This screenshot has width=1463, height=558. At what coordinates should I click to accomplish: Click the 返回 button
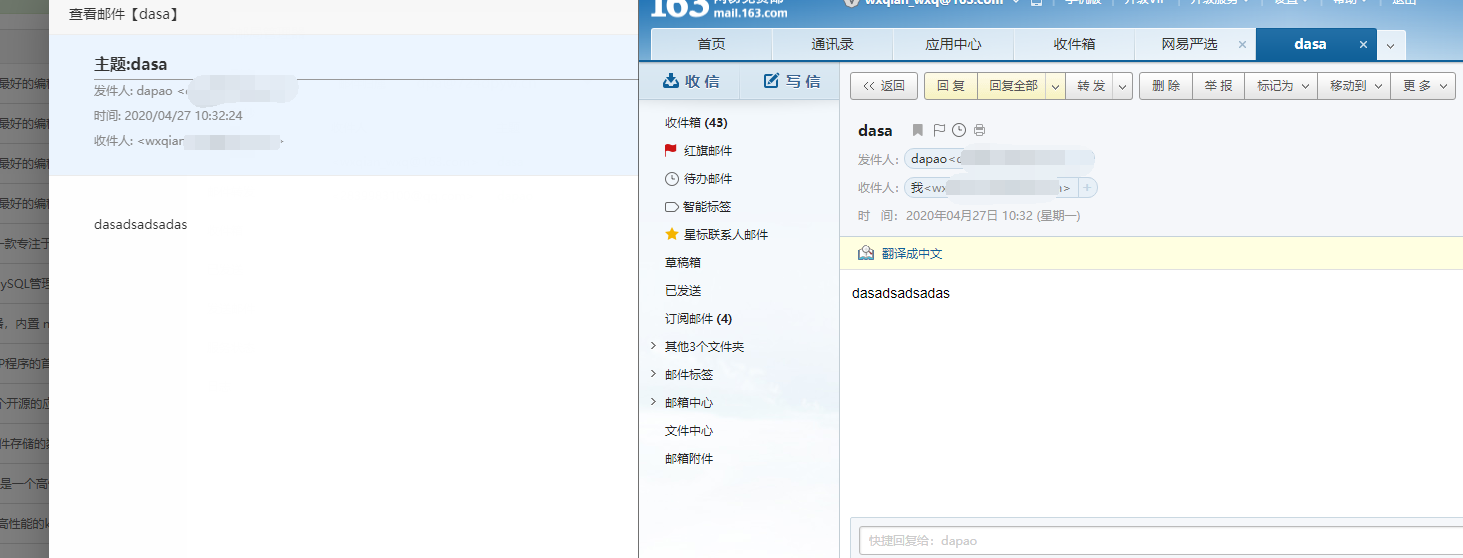coord(884,86)
